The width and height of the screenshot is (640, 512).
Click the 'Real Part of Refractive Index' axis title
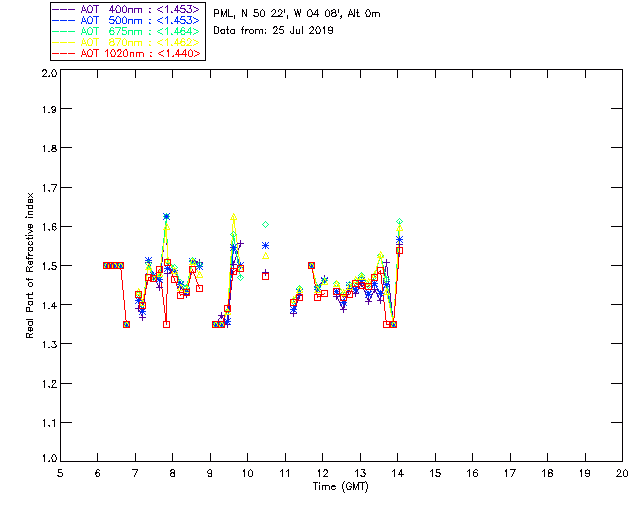[29, 265]
